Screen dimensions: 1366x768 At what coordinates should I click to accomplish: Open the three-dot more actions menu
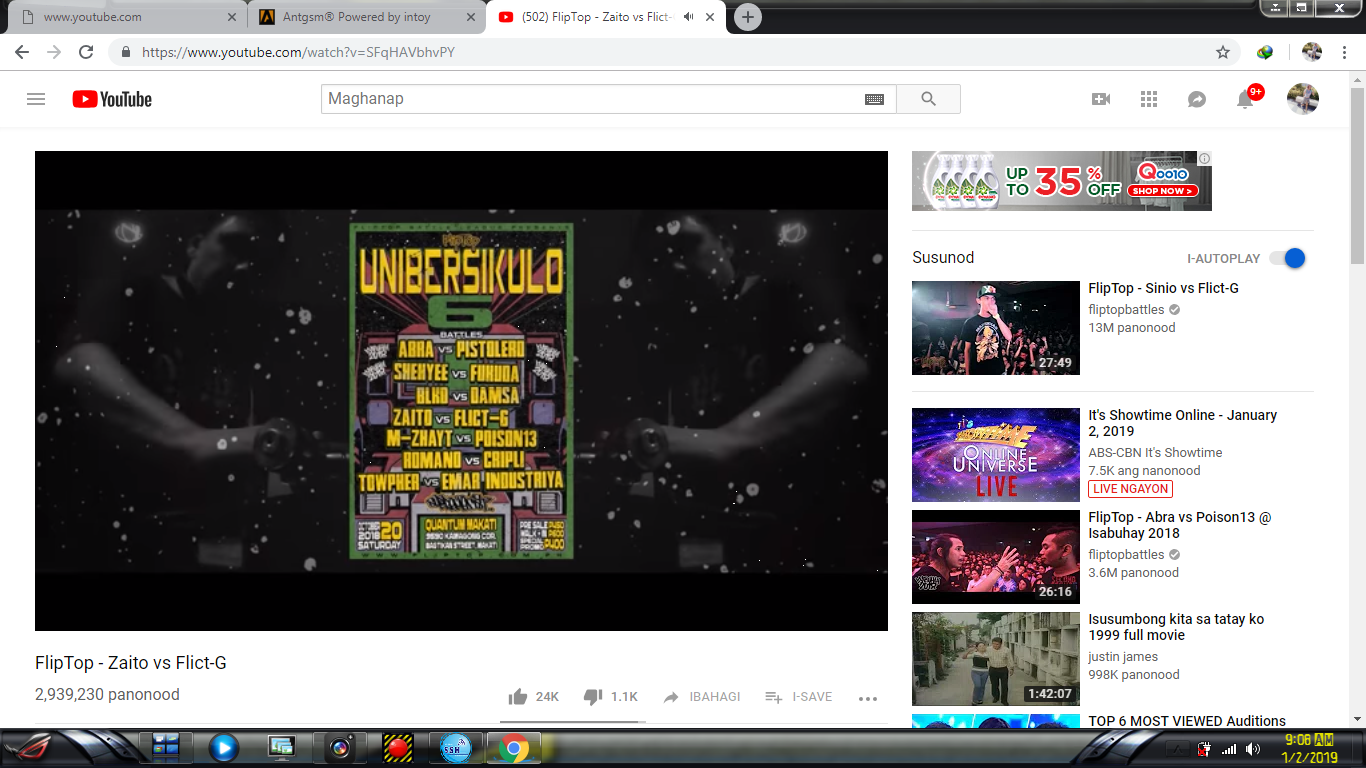click(x=868, y=698)
